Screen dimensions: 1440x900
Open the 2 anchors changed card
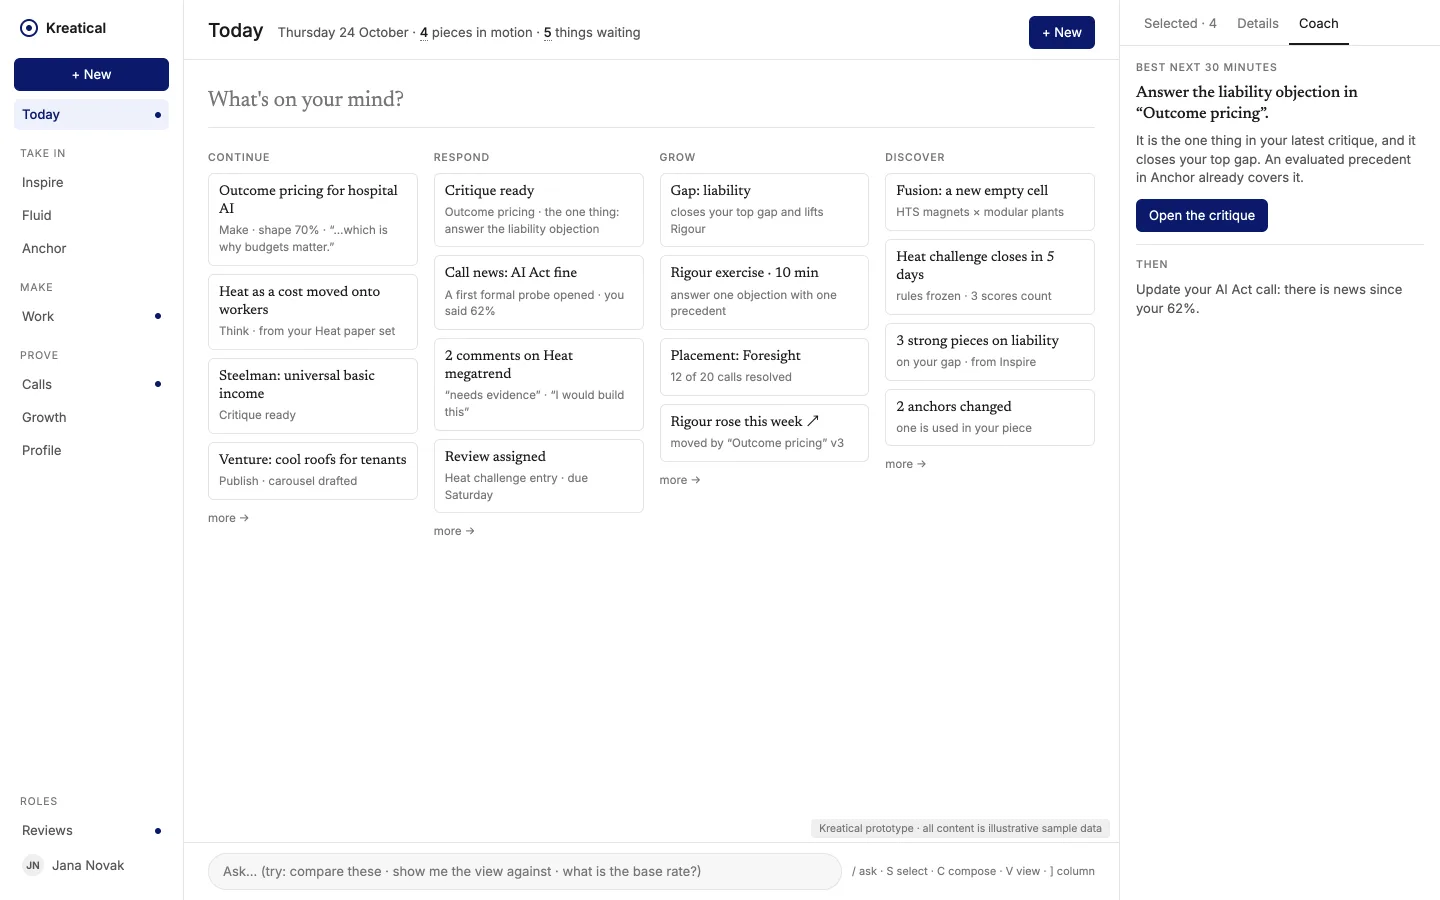990,418
